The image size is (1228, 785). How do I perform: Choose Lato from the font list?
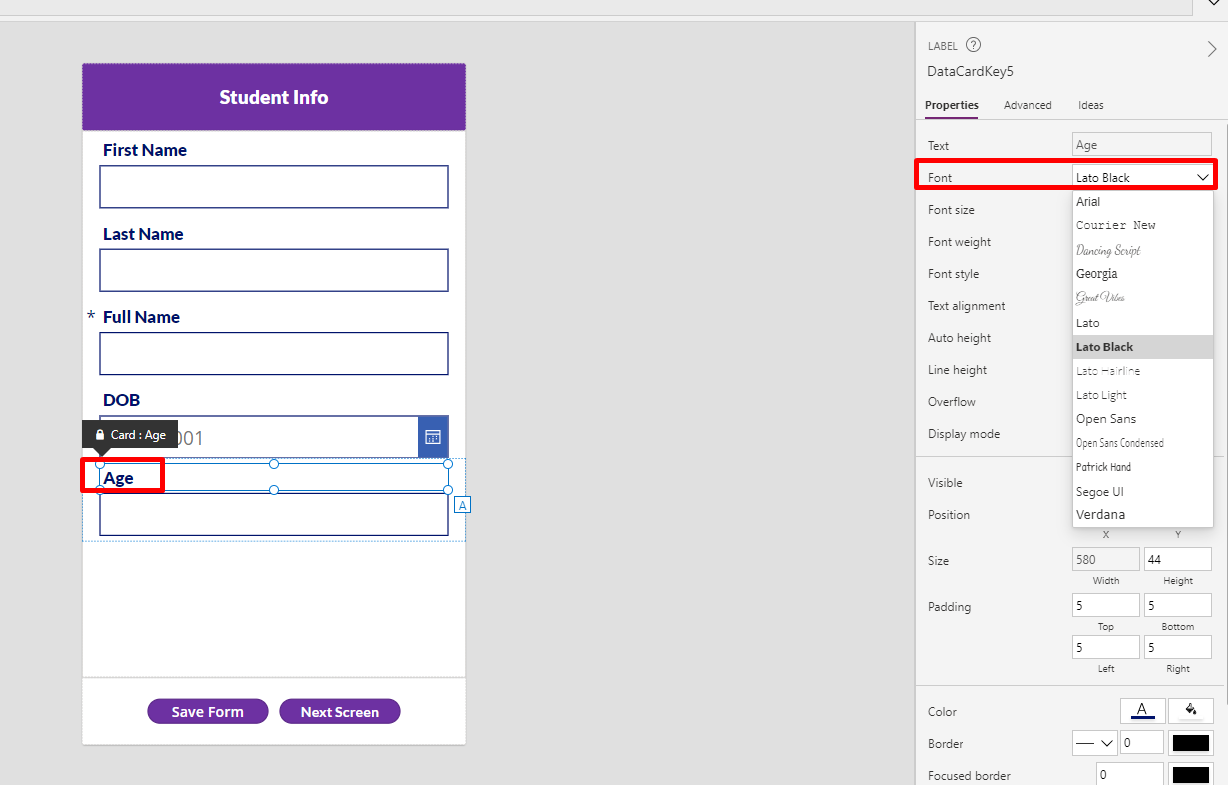pyautogui.click(x=1142, y=323)
